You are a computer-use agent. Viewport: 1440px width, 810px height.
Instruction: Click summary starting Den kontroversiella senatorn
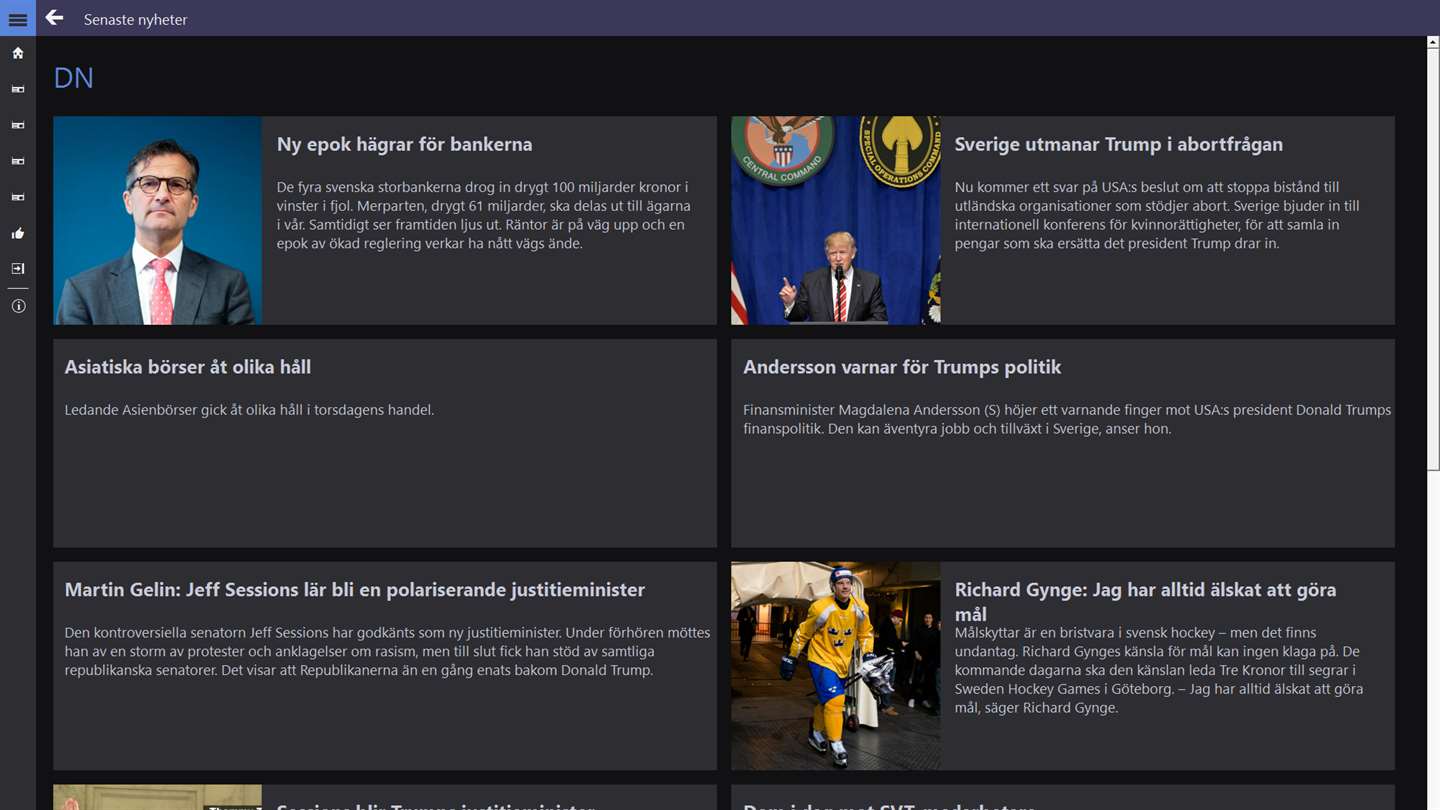coord(387,651)
